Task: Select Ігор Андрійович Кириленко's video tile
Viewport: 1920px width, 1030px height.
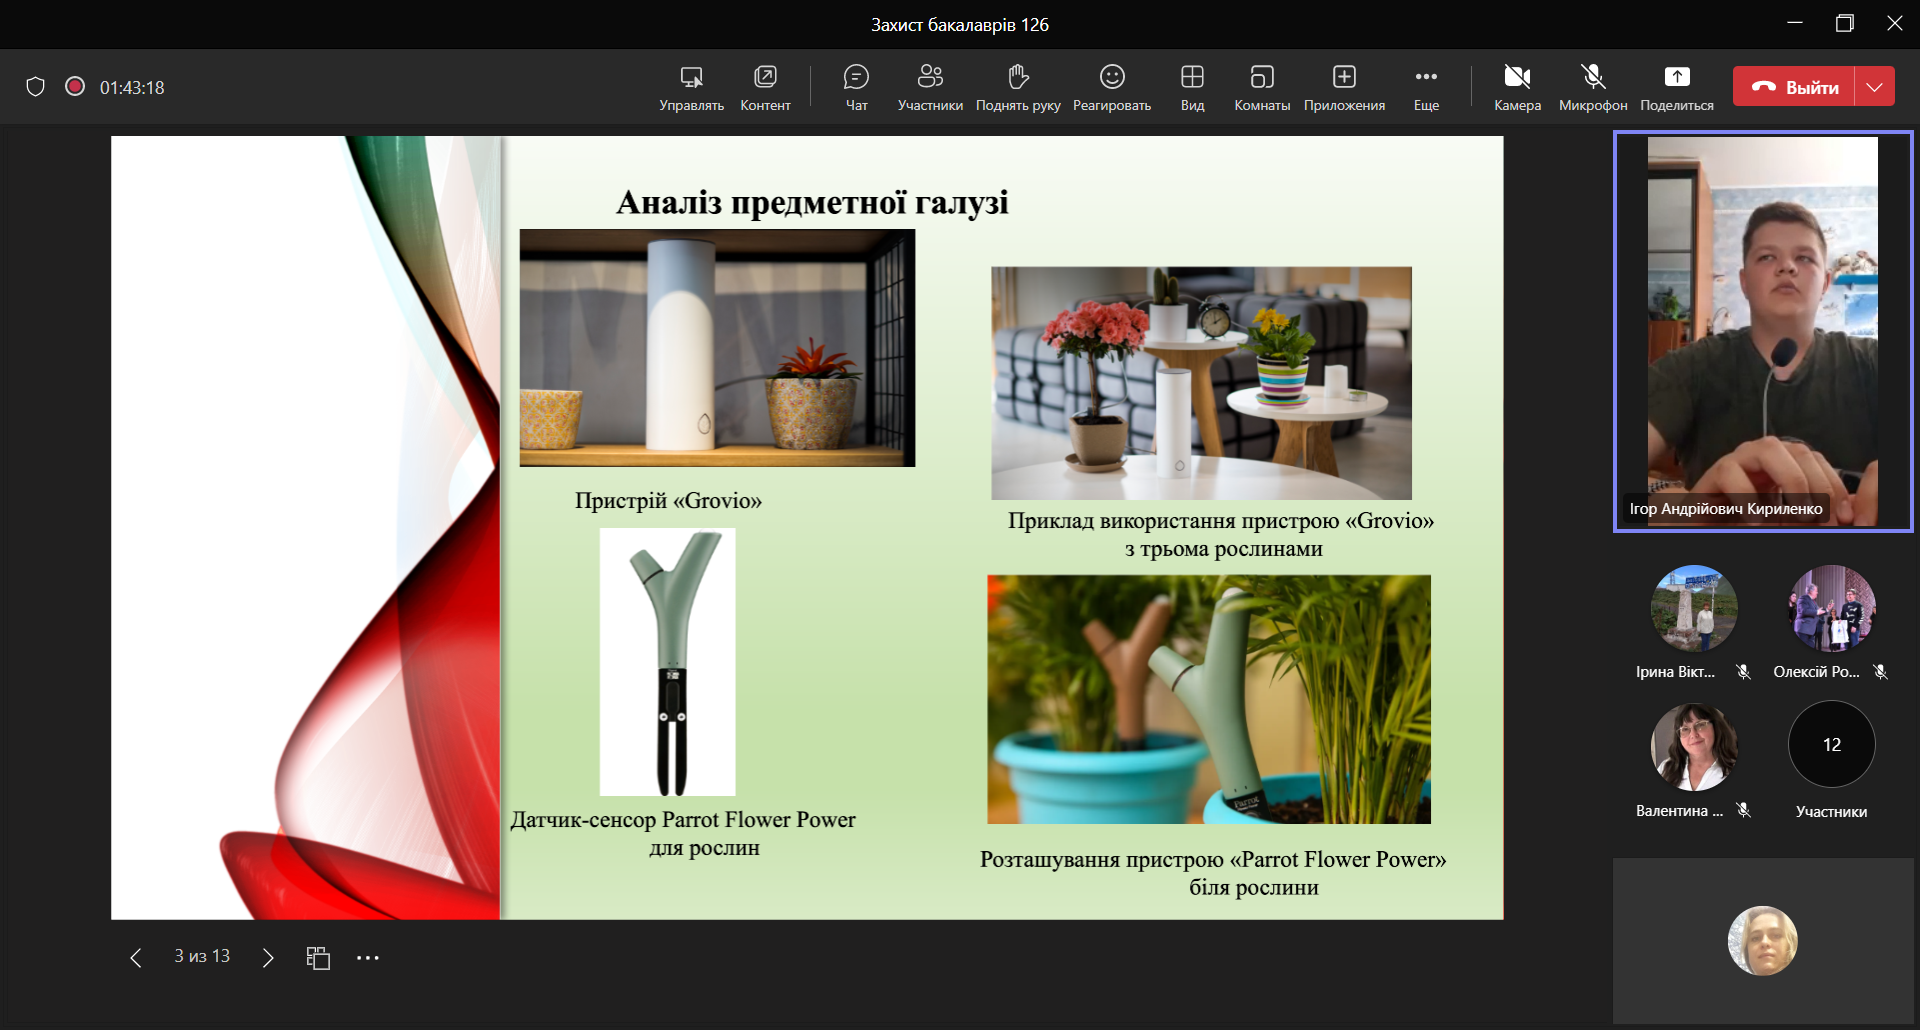Action: pos(1763,331)
